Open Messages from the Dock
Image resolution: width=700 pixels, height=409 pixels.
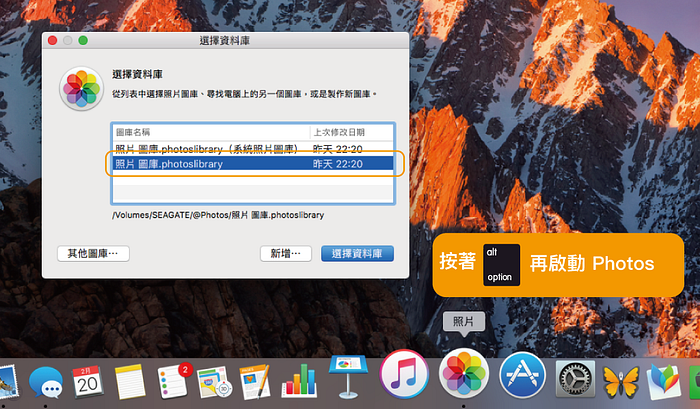pos(46,383)
